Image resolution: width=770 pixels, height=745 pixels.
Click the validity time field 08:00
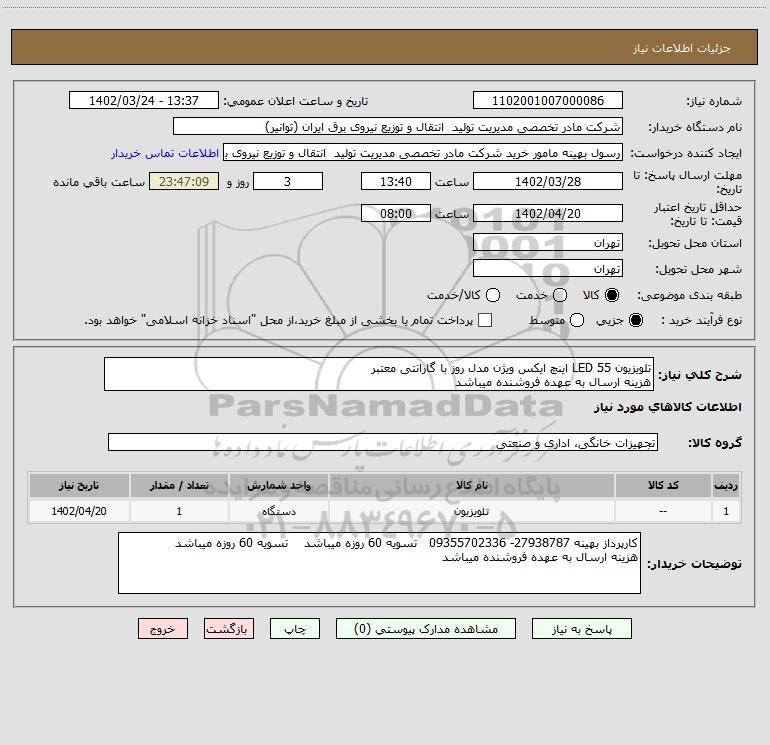click(x=396, y=213)
